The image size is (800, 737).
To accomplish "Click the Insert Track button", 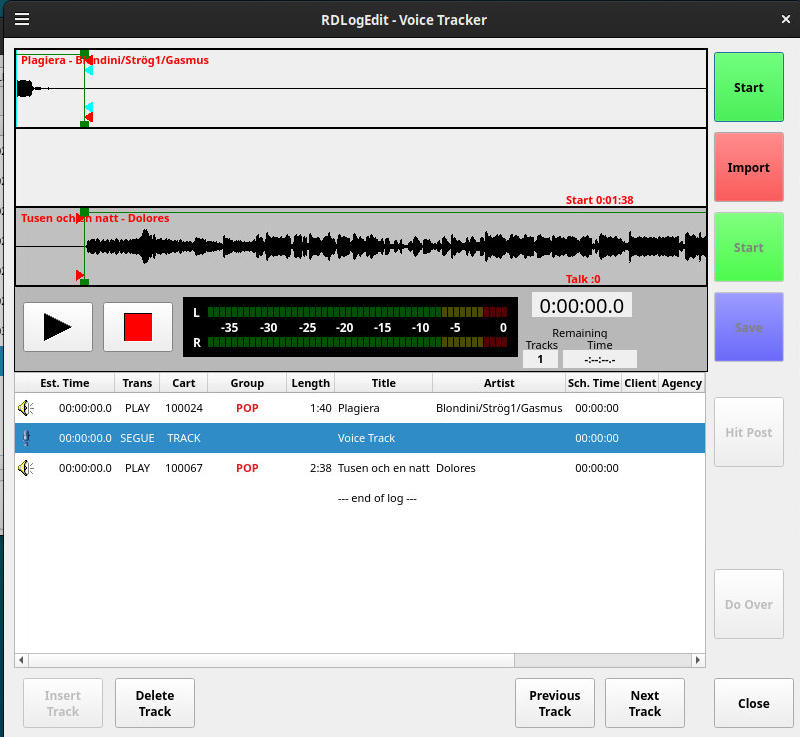I will [x=63, y=703].
